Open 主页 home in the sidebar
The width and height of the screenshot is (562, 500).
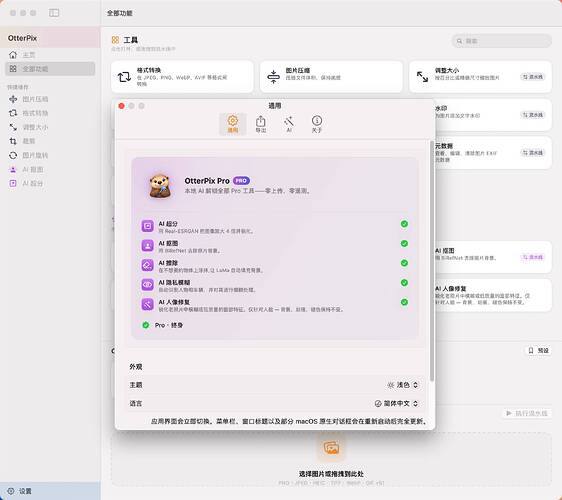tap(50, 55)
